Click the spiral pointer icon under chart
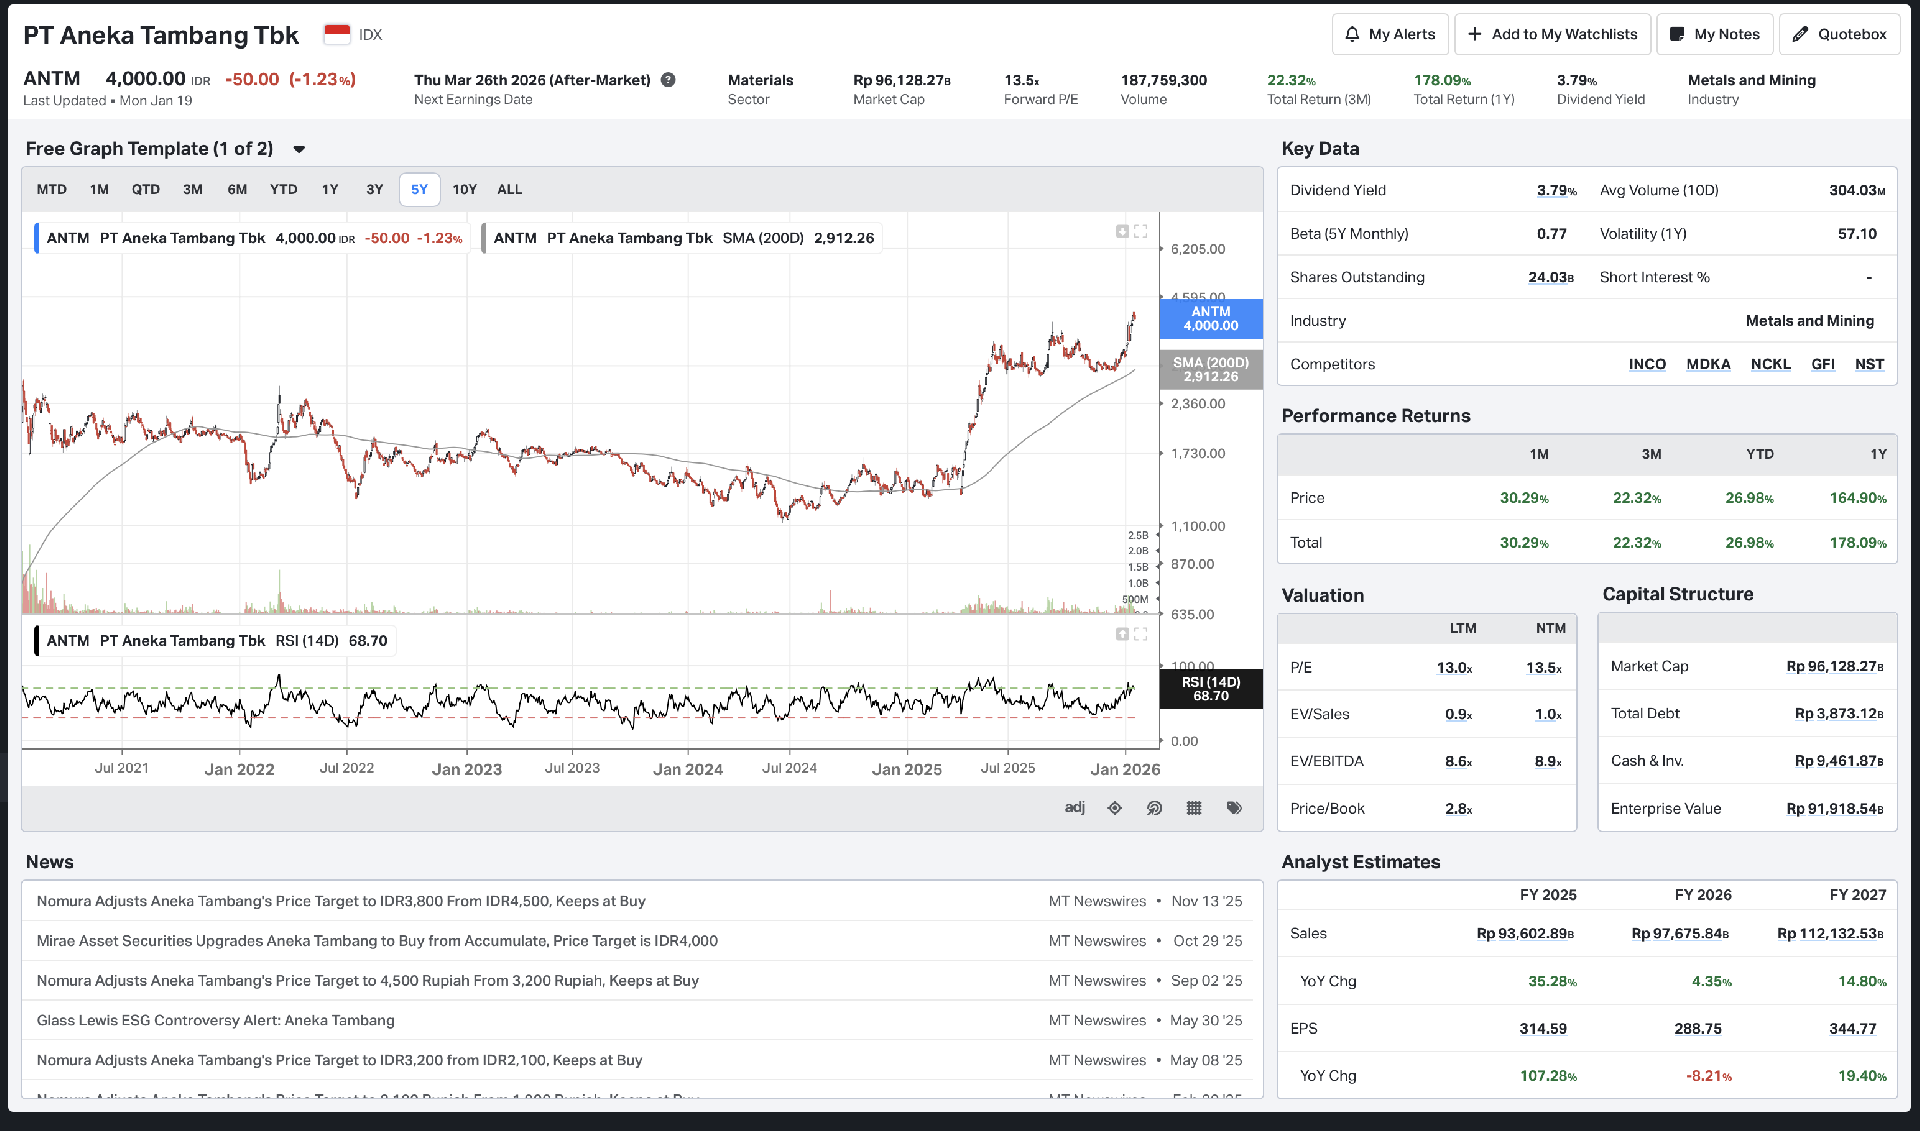Viewport: 1920px width, 1131px height. pyautogui.click(x=1154, y=808)
